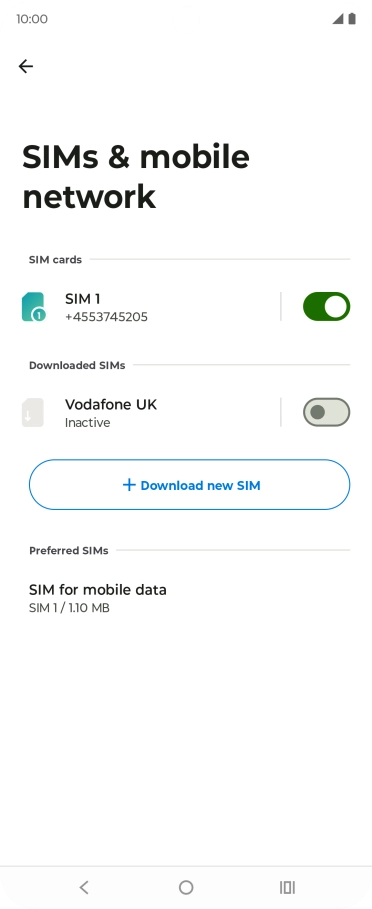Open SIM 1 settings entry
The width and height of the screenshot is (372, 909).
151,307
